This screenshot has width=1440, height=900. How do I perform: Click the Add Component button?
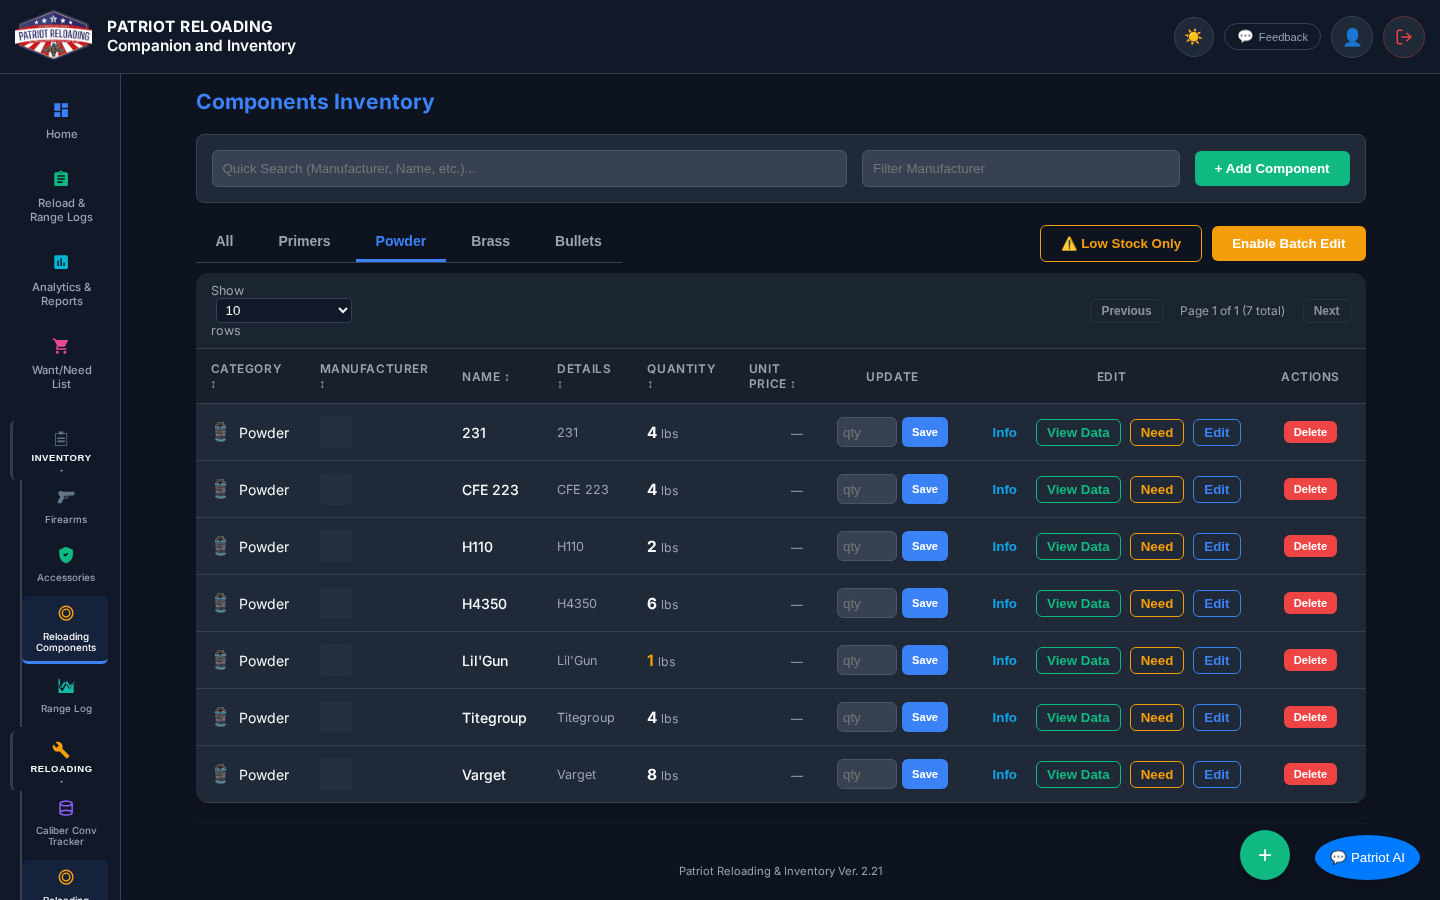[1272, 169]
